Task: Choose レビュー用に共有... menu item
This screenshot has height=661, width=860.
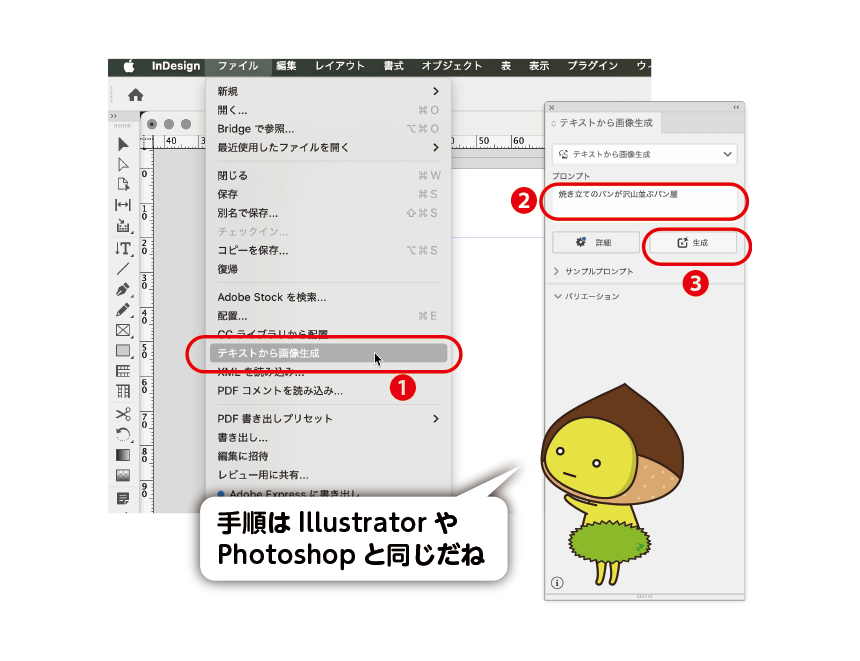Action: 329,475
